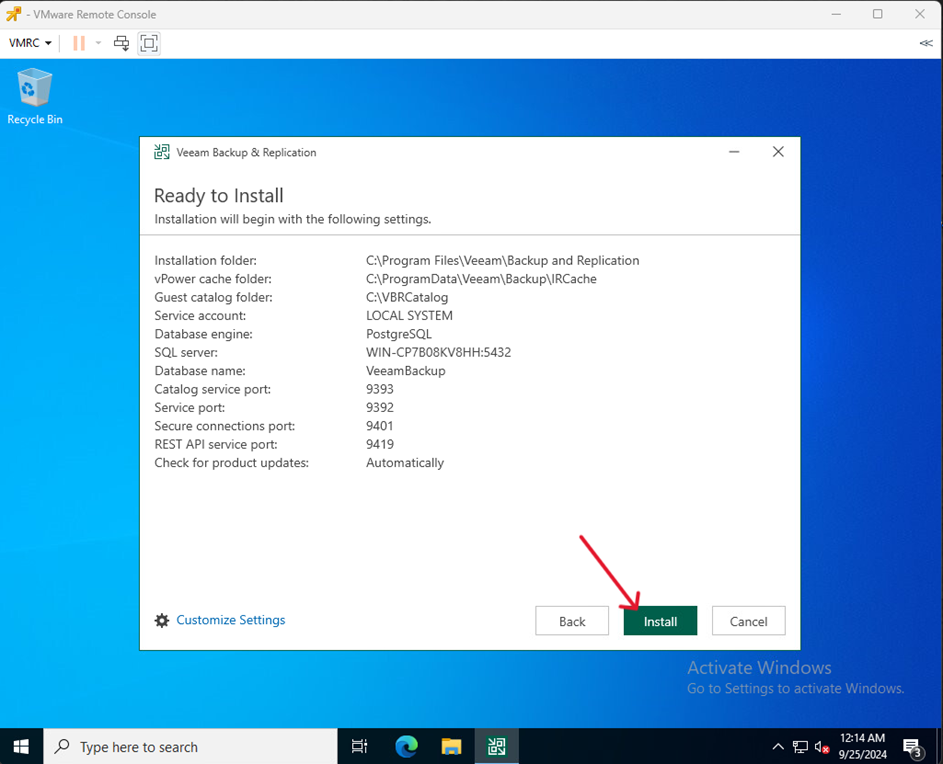Click the Back button
The image size is (943, 764).
click(x=572, y=621)
